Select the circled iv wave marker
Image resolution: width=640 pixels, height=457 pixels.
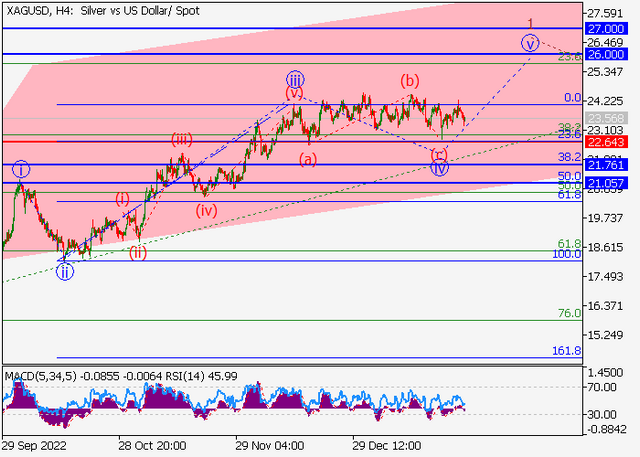point(440,167)
